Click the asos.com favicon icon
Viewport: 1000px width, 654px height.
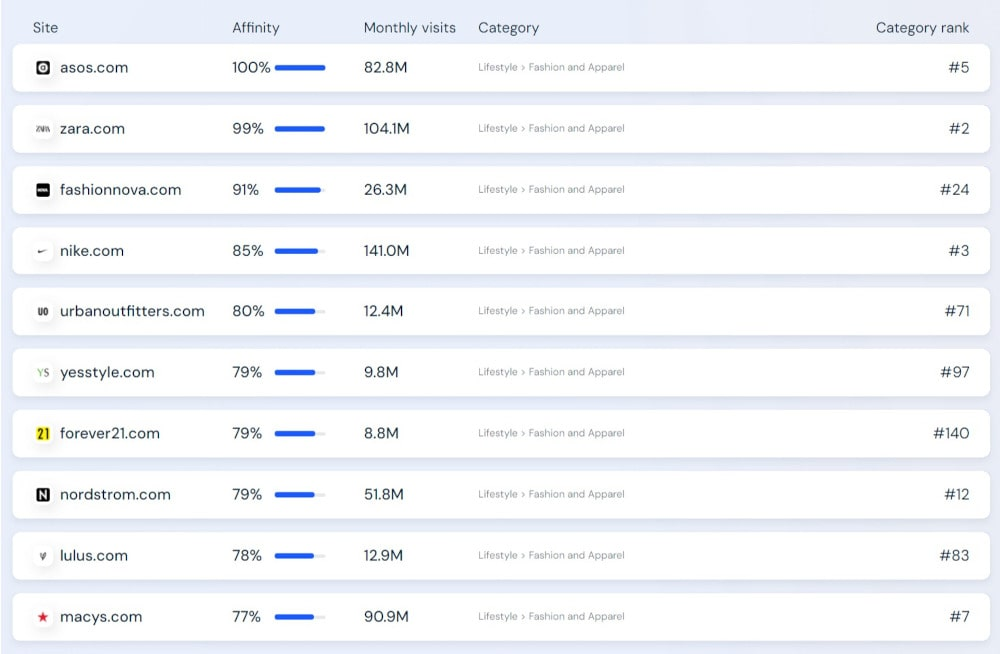pyautogui.click(x=43, y=68)
